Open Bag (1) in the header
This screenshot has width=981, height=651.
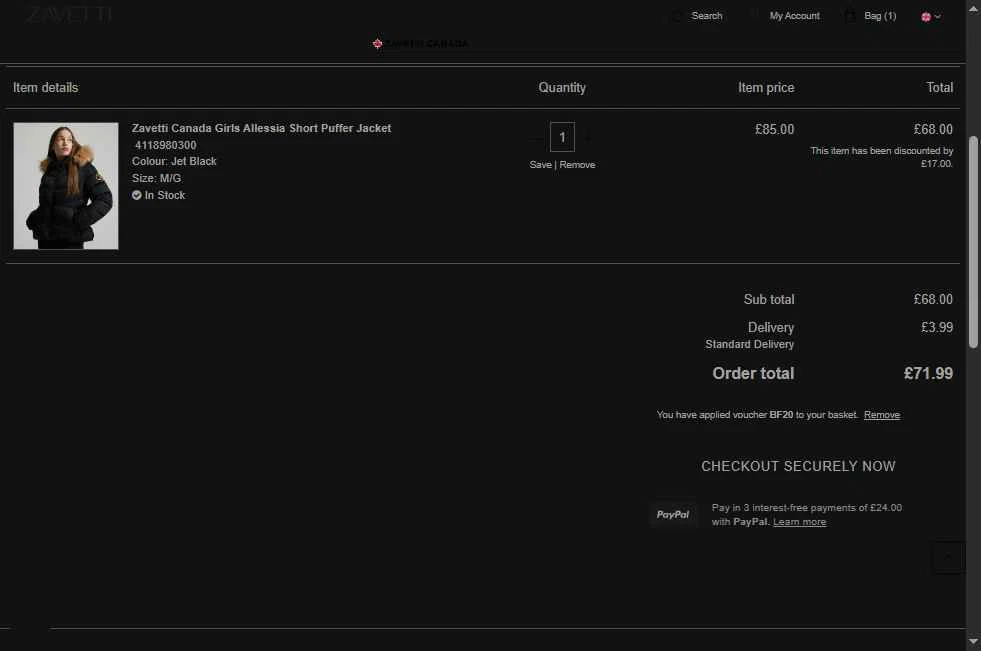(880, 16)
